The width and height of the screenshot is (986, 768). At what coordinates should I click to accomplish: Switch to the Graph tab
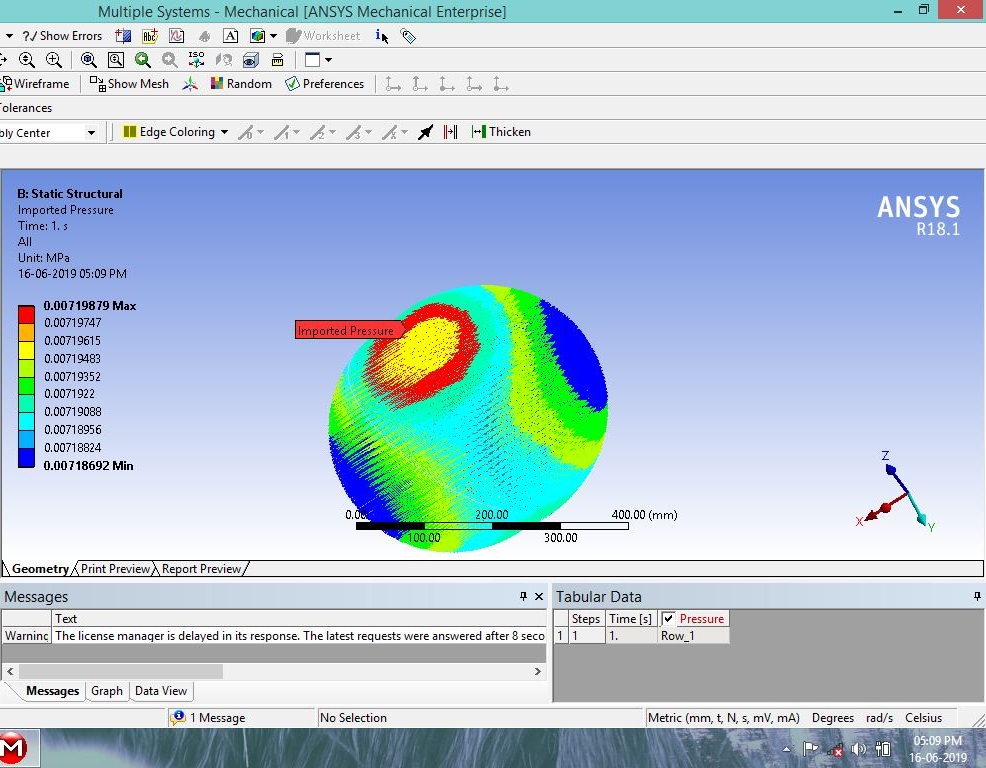click(107, 691)
